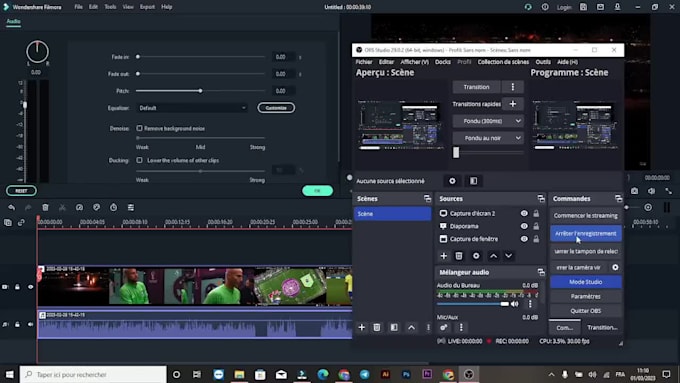Enable Remove background noise checkbox
680x383 pixels.
point(139,128)
